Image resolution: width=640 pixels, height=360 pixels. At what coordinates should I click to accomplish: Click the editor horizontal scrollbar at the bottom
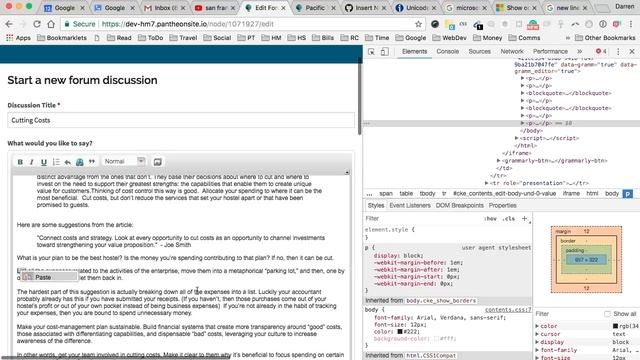coord(116,358)
